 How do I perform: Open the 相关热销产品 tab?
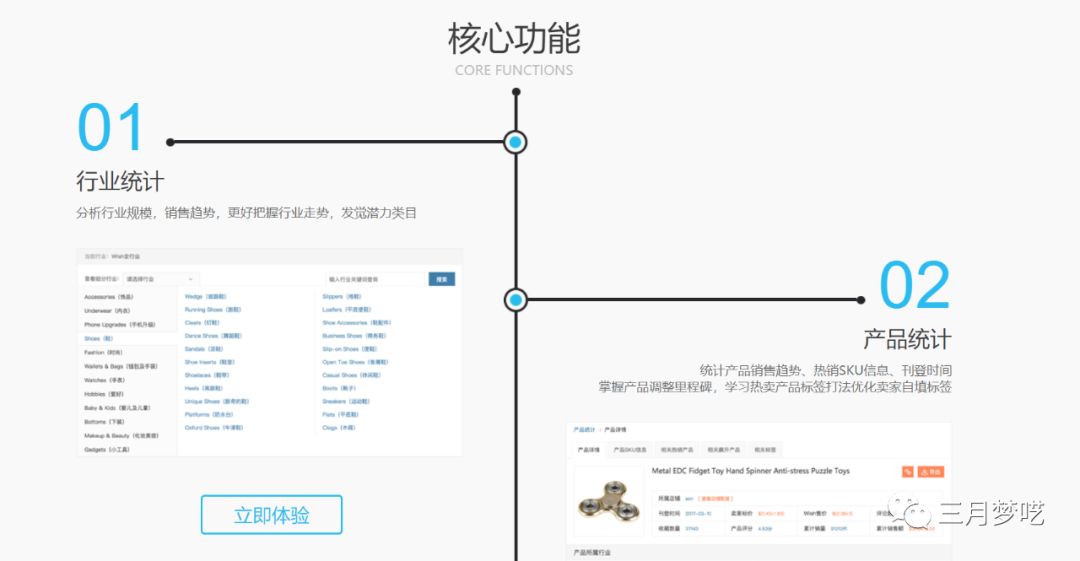click(x=676, y=450)
